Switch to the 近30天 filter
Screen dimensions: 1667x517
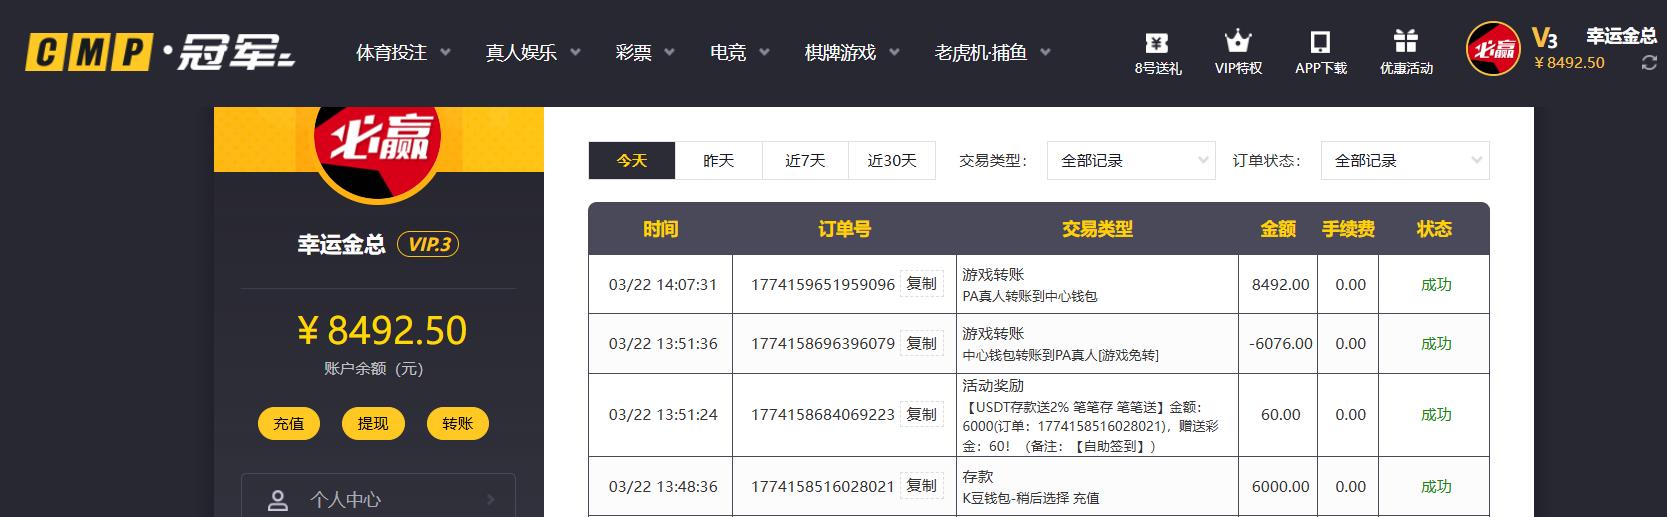coord(891,160)
